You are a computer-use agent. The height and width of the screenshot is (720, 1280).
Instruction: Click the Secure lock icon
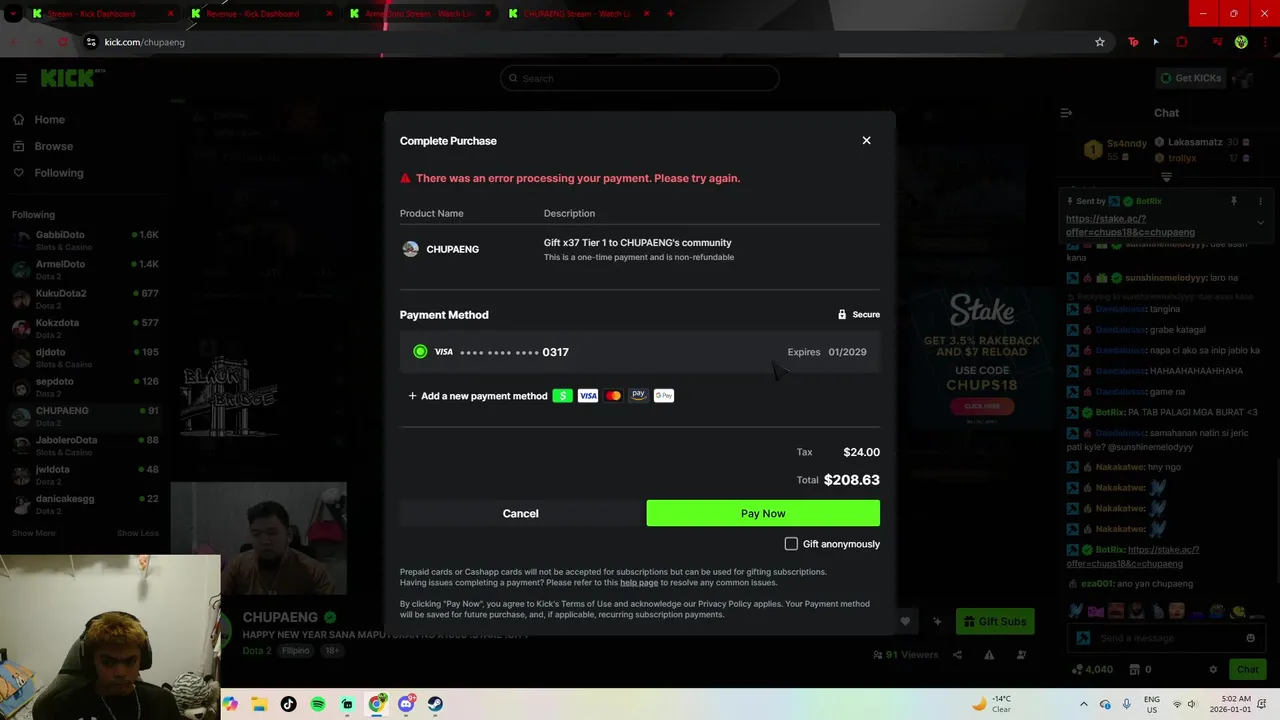[x=842, y=314]
